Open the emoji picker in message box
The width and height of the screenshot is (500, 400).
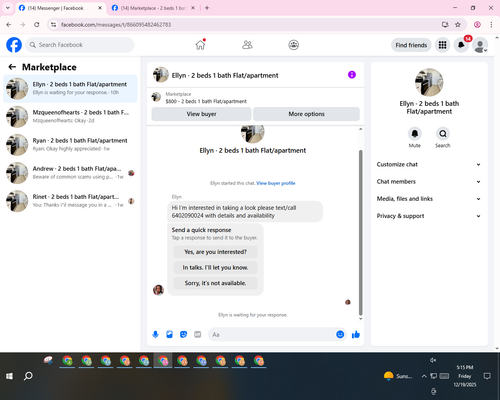pyautogui.click(x=340, y=334)
